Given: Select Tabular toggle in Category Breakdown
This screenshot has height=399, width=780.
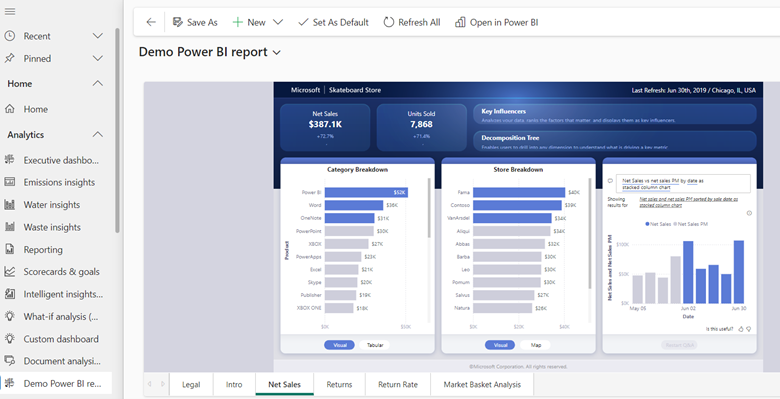Looking at the screenshot, I should (x=375, y=345).
